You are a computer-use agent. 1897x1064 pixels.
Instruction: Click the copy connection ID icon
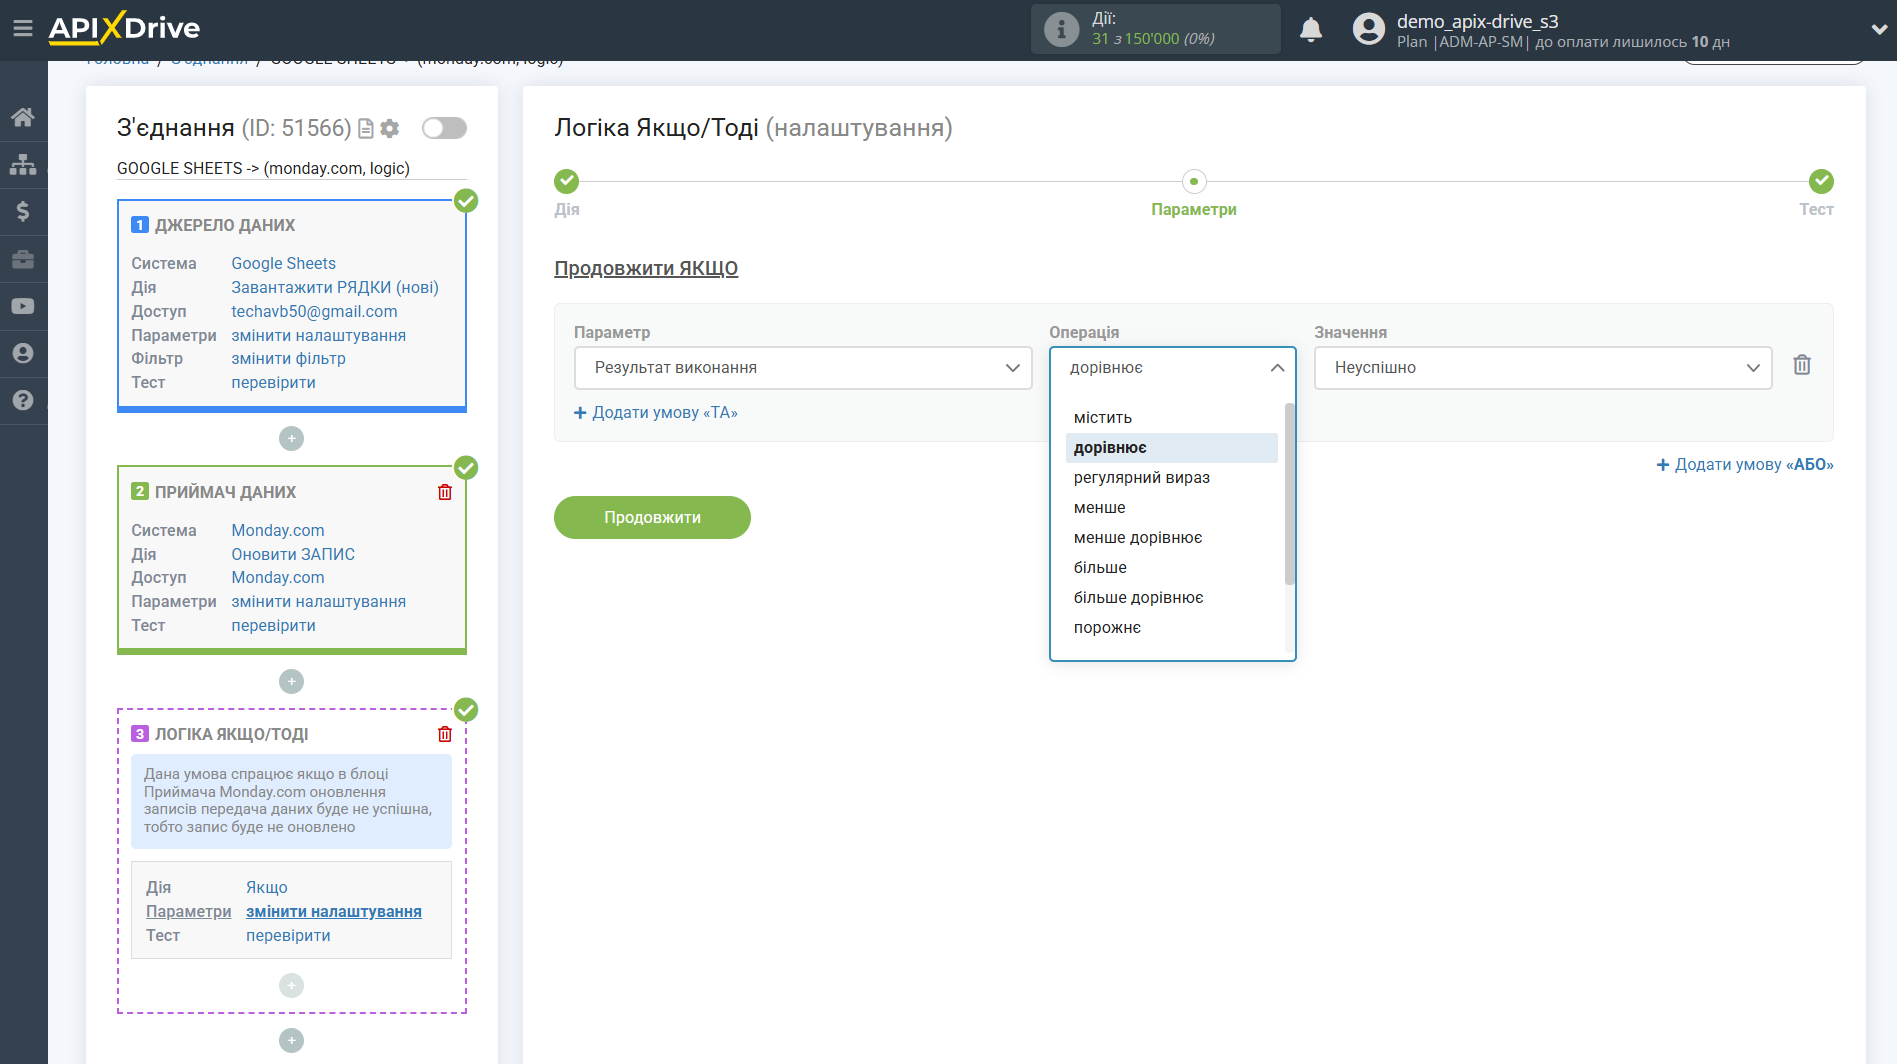(x=366, y=129)
